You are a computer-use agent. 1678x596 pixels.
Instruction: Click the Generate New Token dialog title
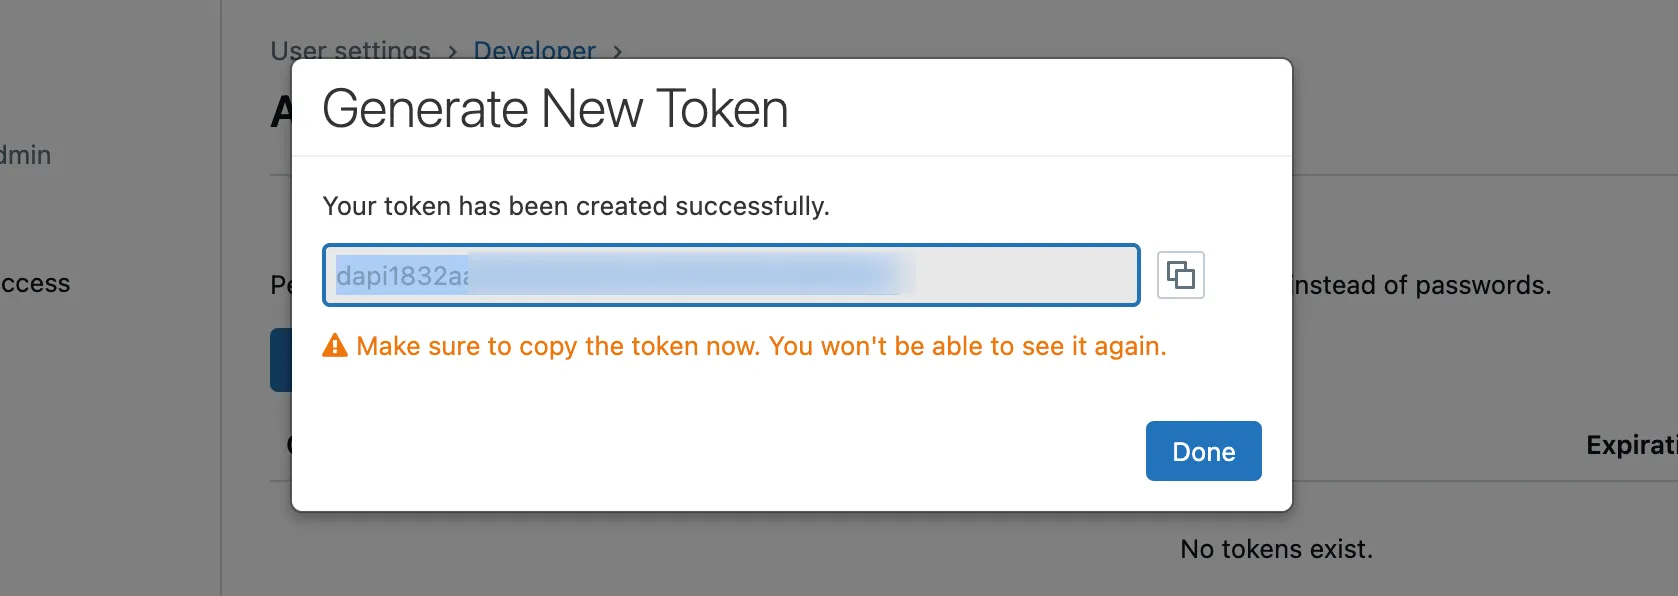555,109
